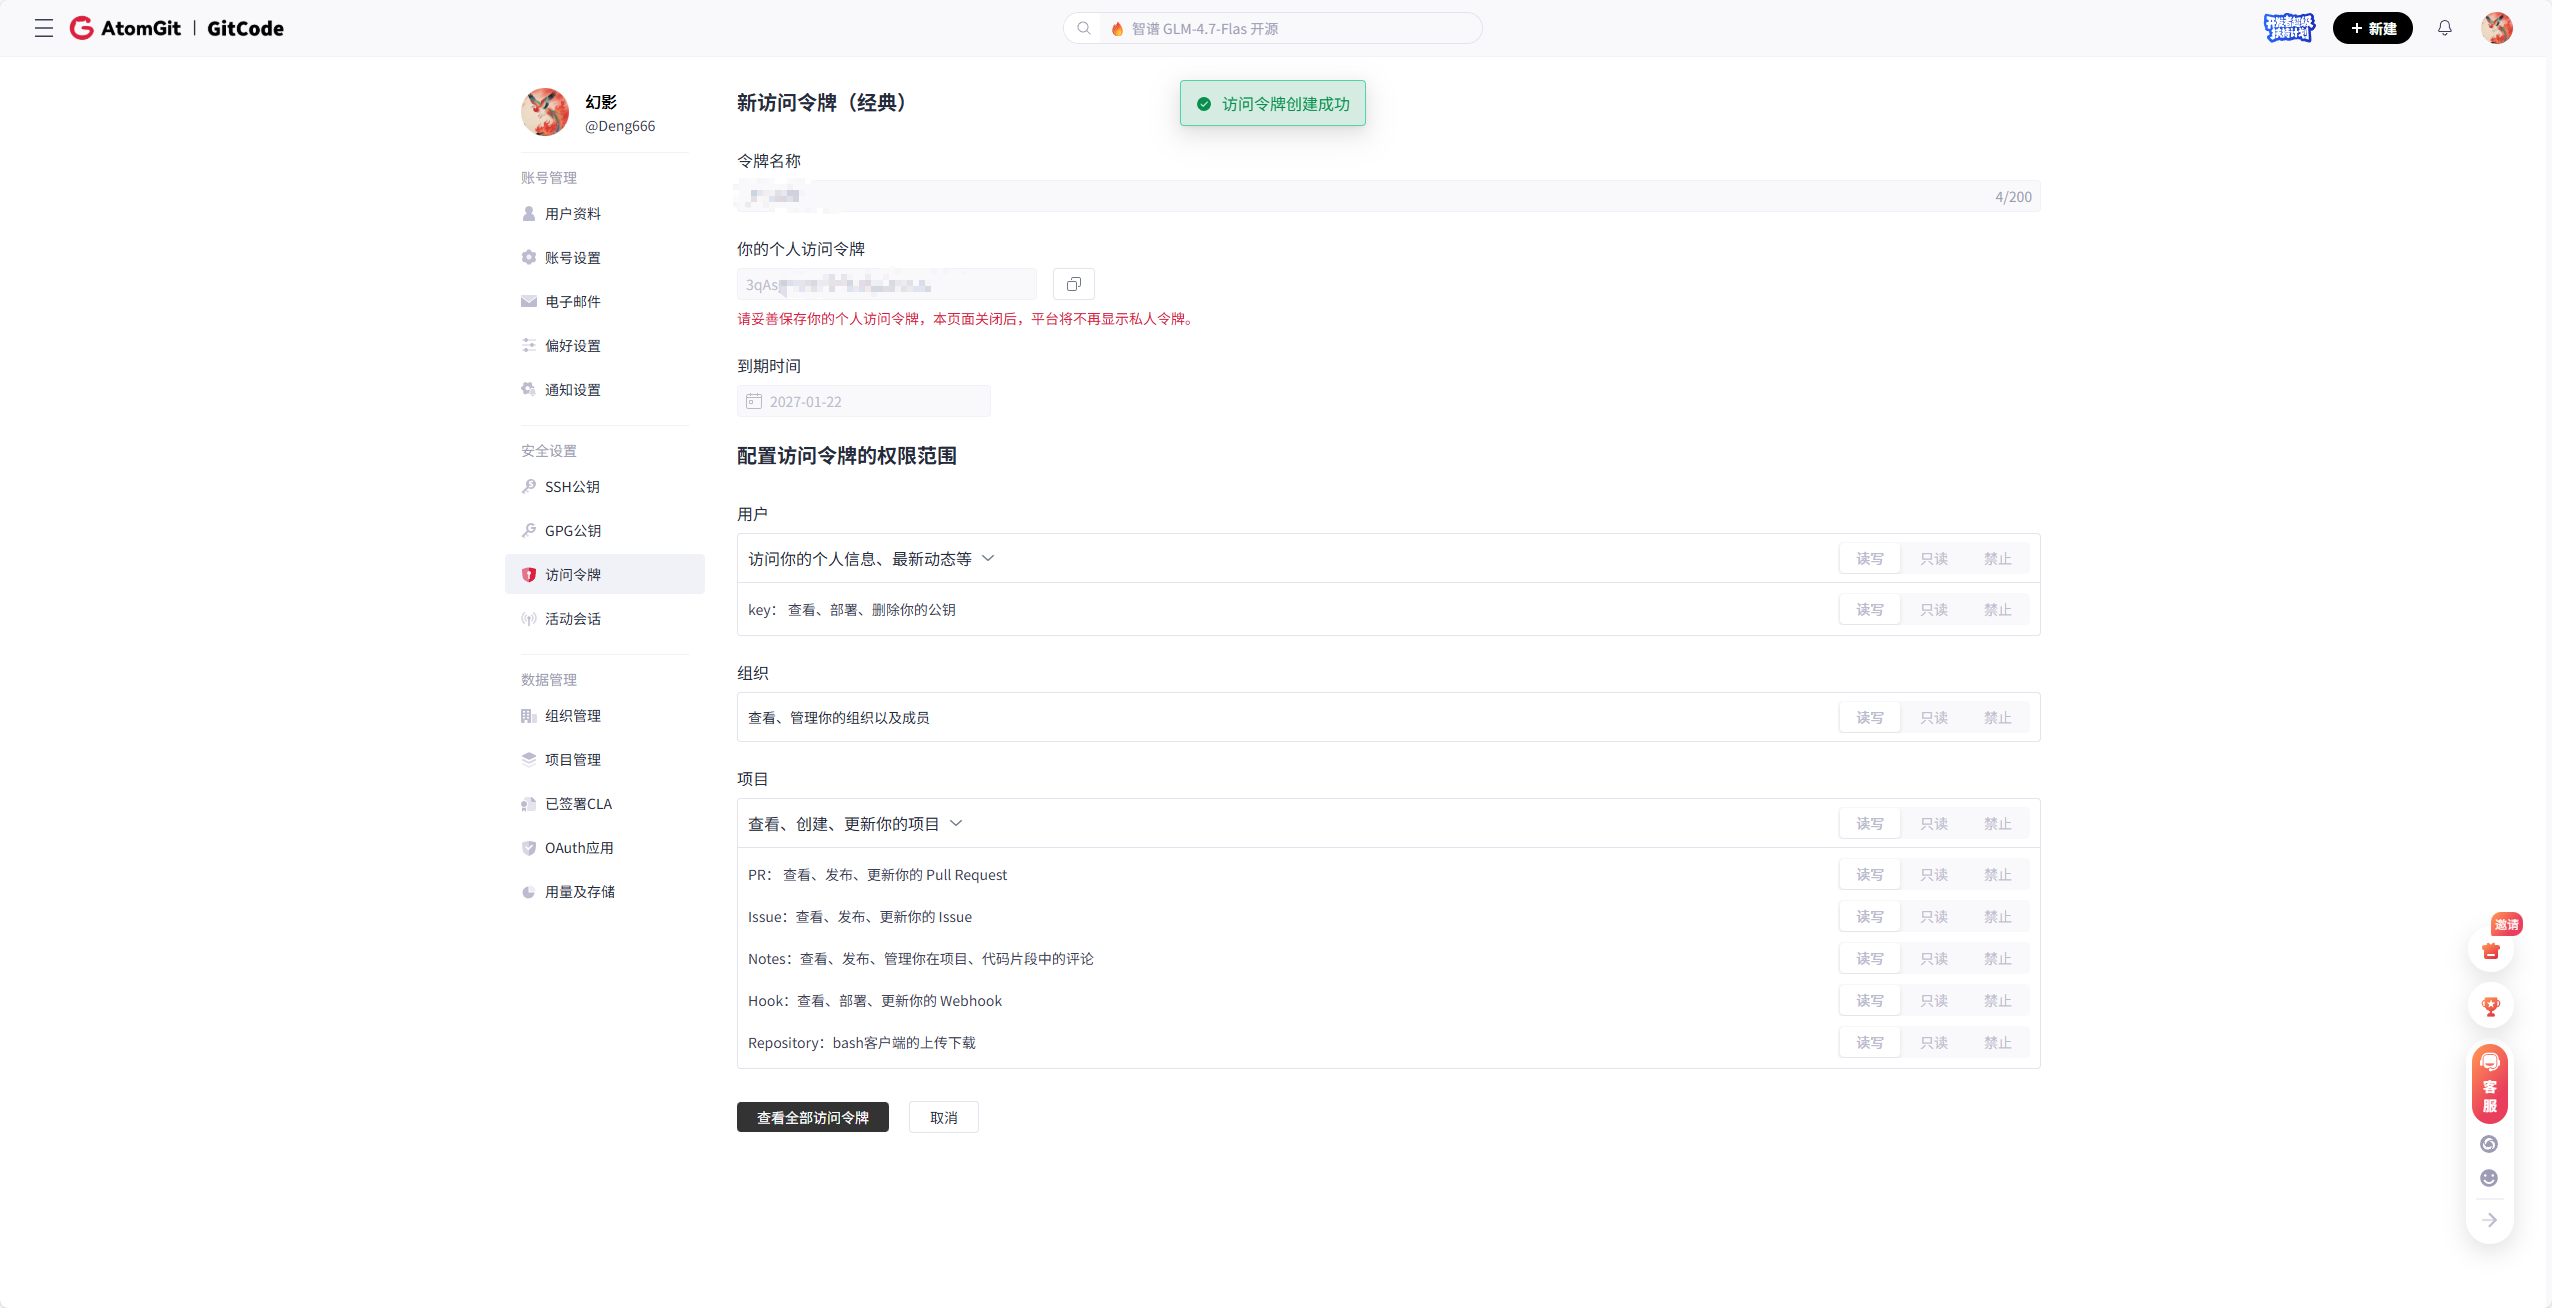This screenshot has height=1308, width=2552.
Task: Open 用量及存储 settings
Action: coord(580,892)
